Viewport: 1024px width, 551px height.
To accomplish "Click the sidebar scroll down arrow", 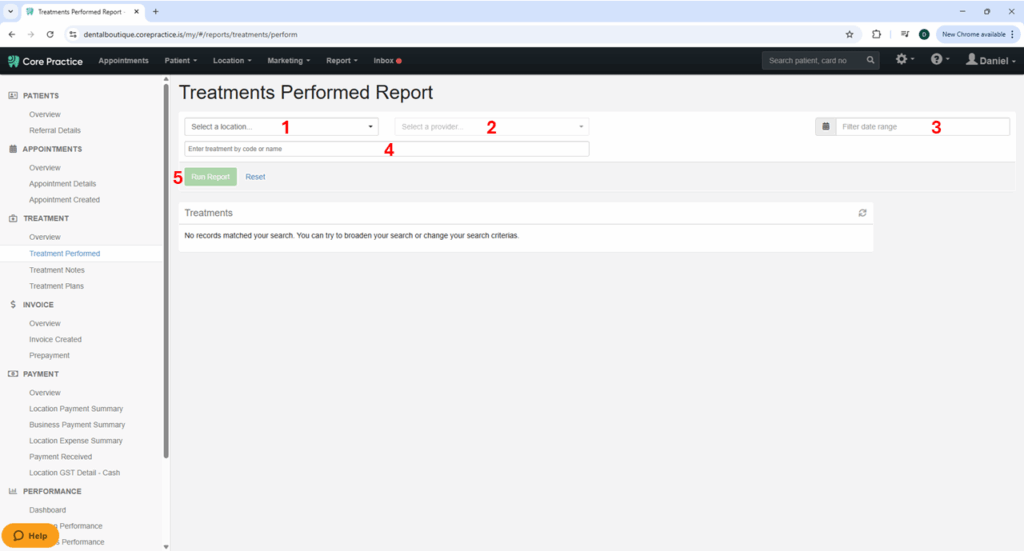I will 166,546.
